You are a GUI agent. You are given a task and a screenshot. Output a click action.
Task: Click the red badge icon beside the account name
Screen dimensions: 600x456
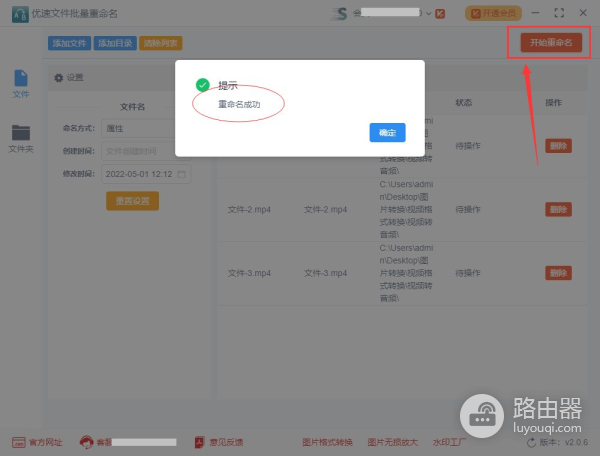[x=440, y=14]
